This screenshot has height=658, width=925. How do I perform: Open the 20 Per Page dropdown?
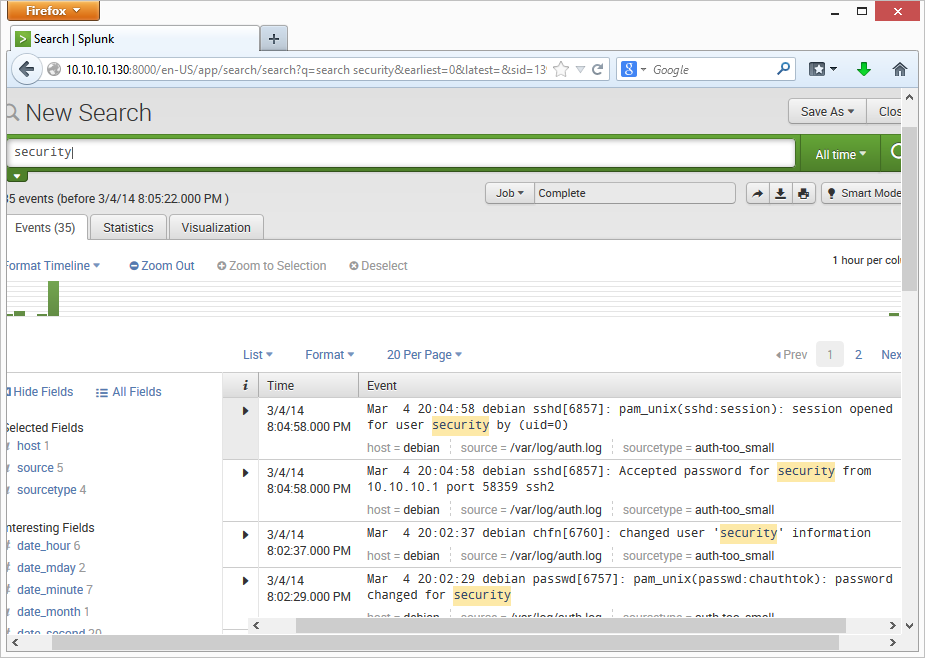[424, 355]
